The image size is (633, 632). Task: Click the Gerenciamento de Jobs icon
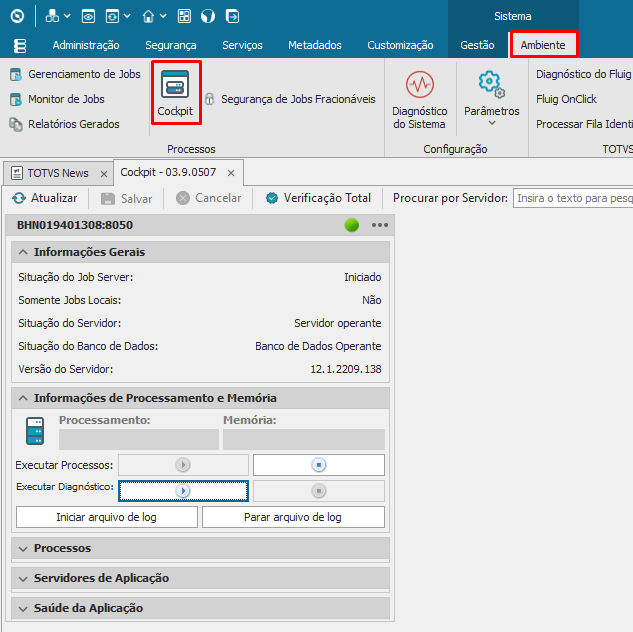(x=16, y=74)
